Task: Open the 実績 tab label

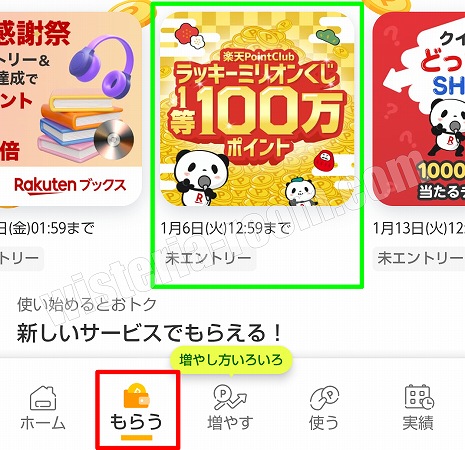Action: 418,423
